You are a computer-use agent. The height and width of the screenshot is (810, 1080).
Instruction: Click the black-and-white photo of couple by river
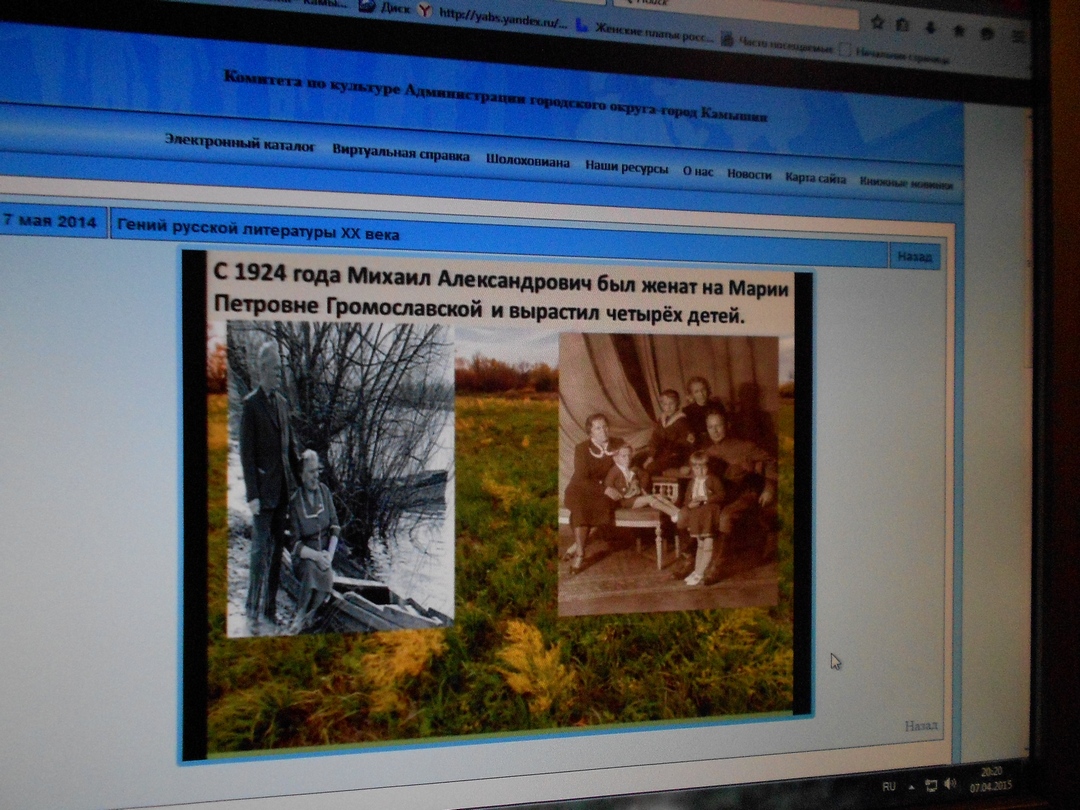click(x=340, y=479)
